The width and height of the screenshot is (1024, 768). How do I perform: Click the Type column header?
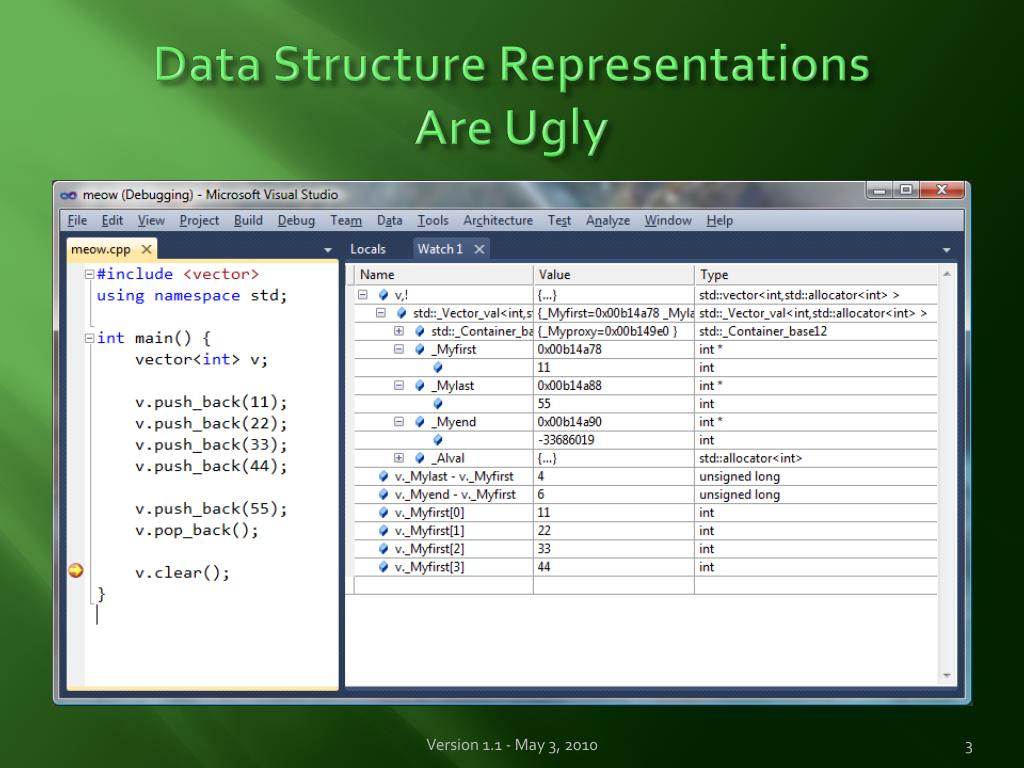(x=816, y=275)
